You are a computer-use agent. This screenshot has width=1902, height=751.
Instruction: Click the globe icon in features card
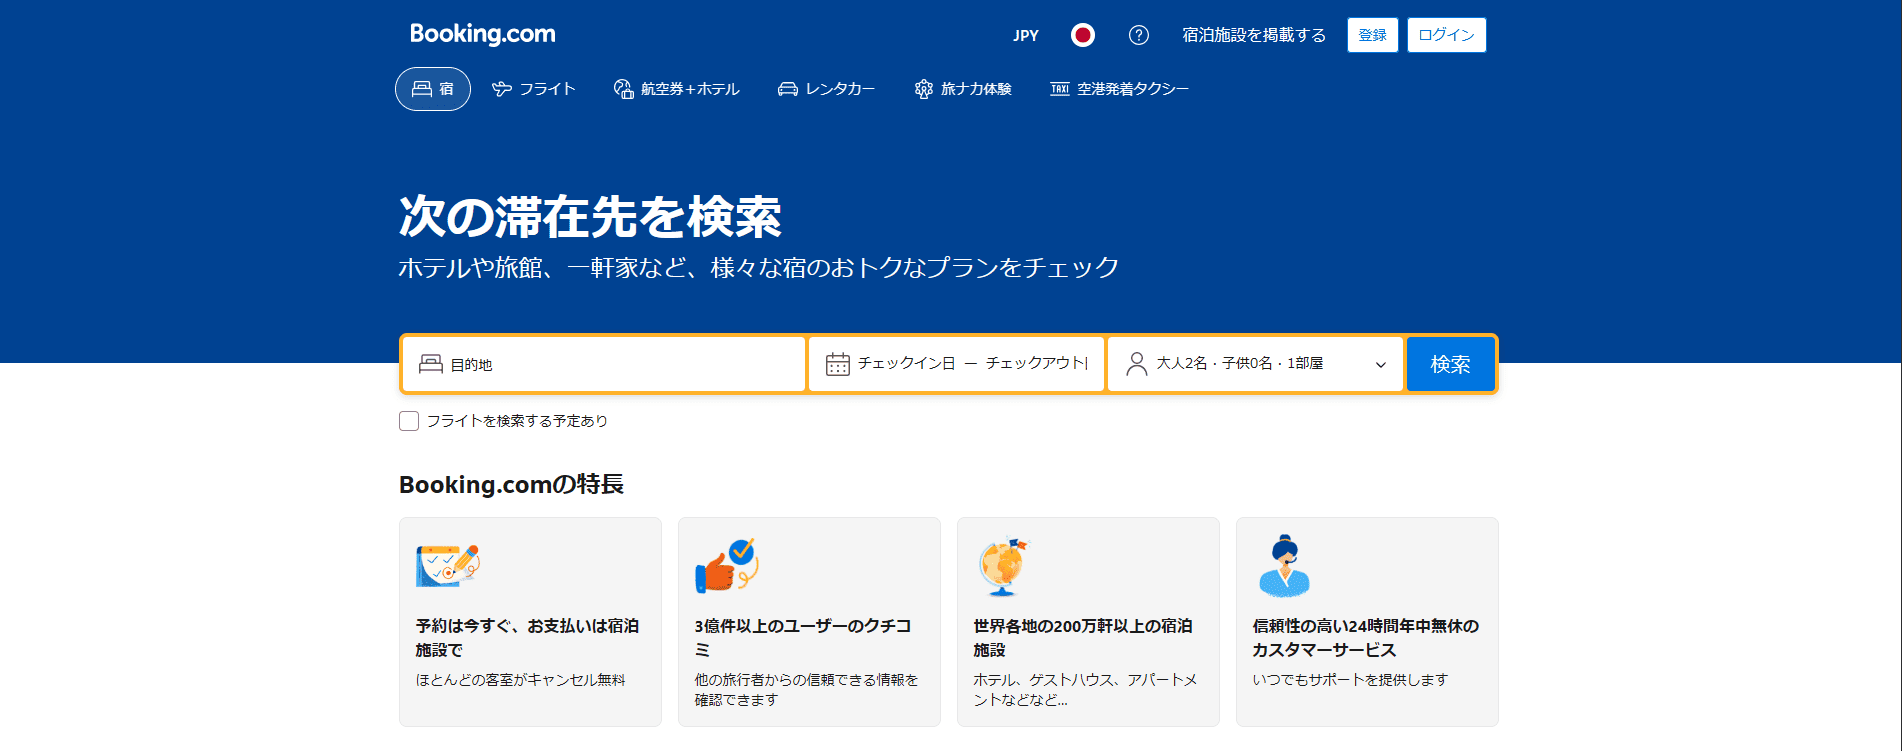(x=1002, y=566)
